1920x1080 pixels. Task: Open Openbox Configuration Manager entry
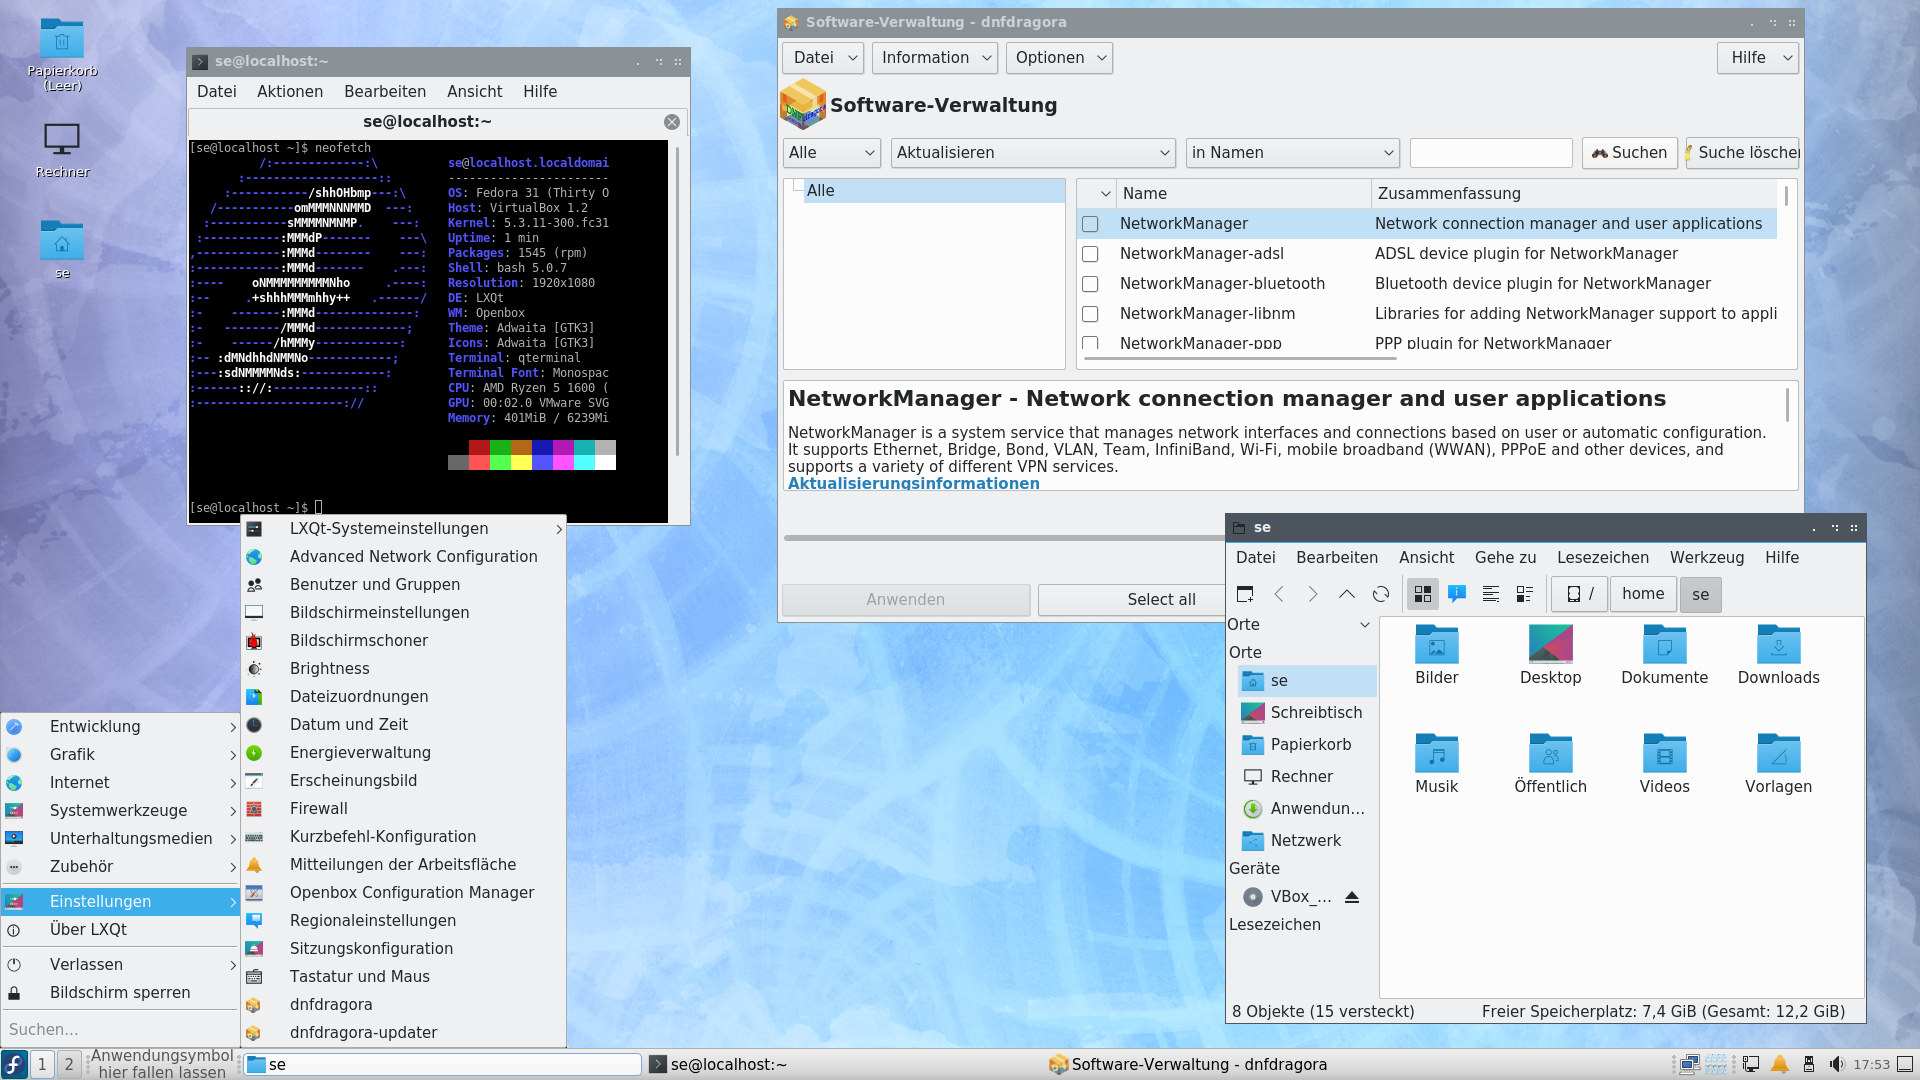(x=404, y=893)
